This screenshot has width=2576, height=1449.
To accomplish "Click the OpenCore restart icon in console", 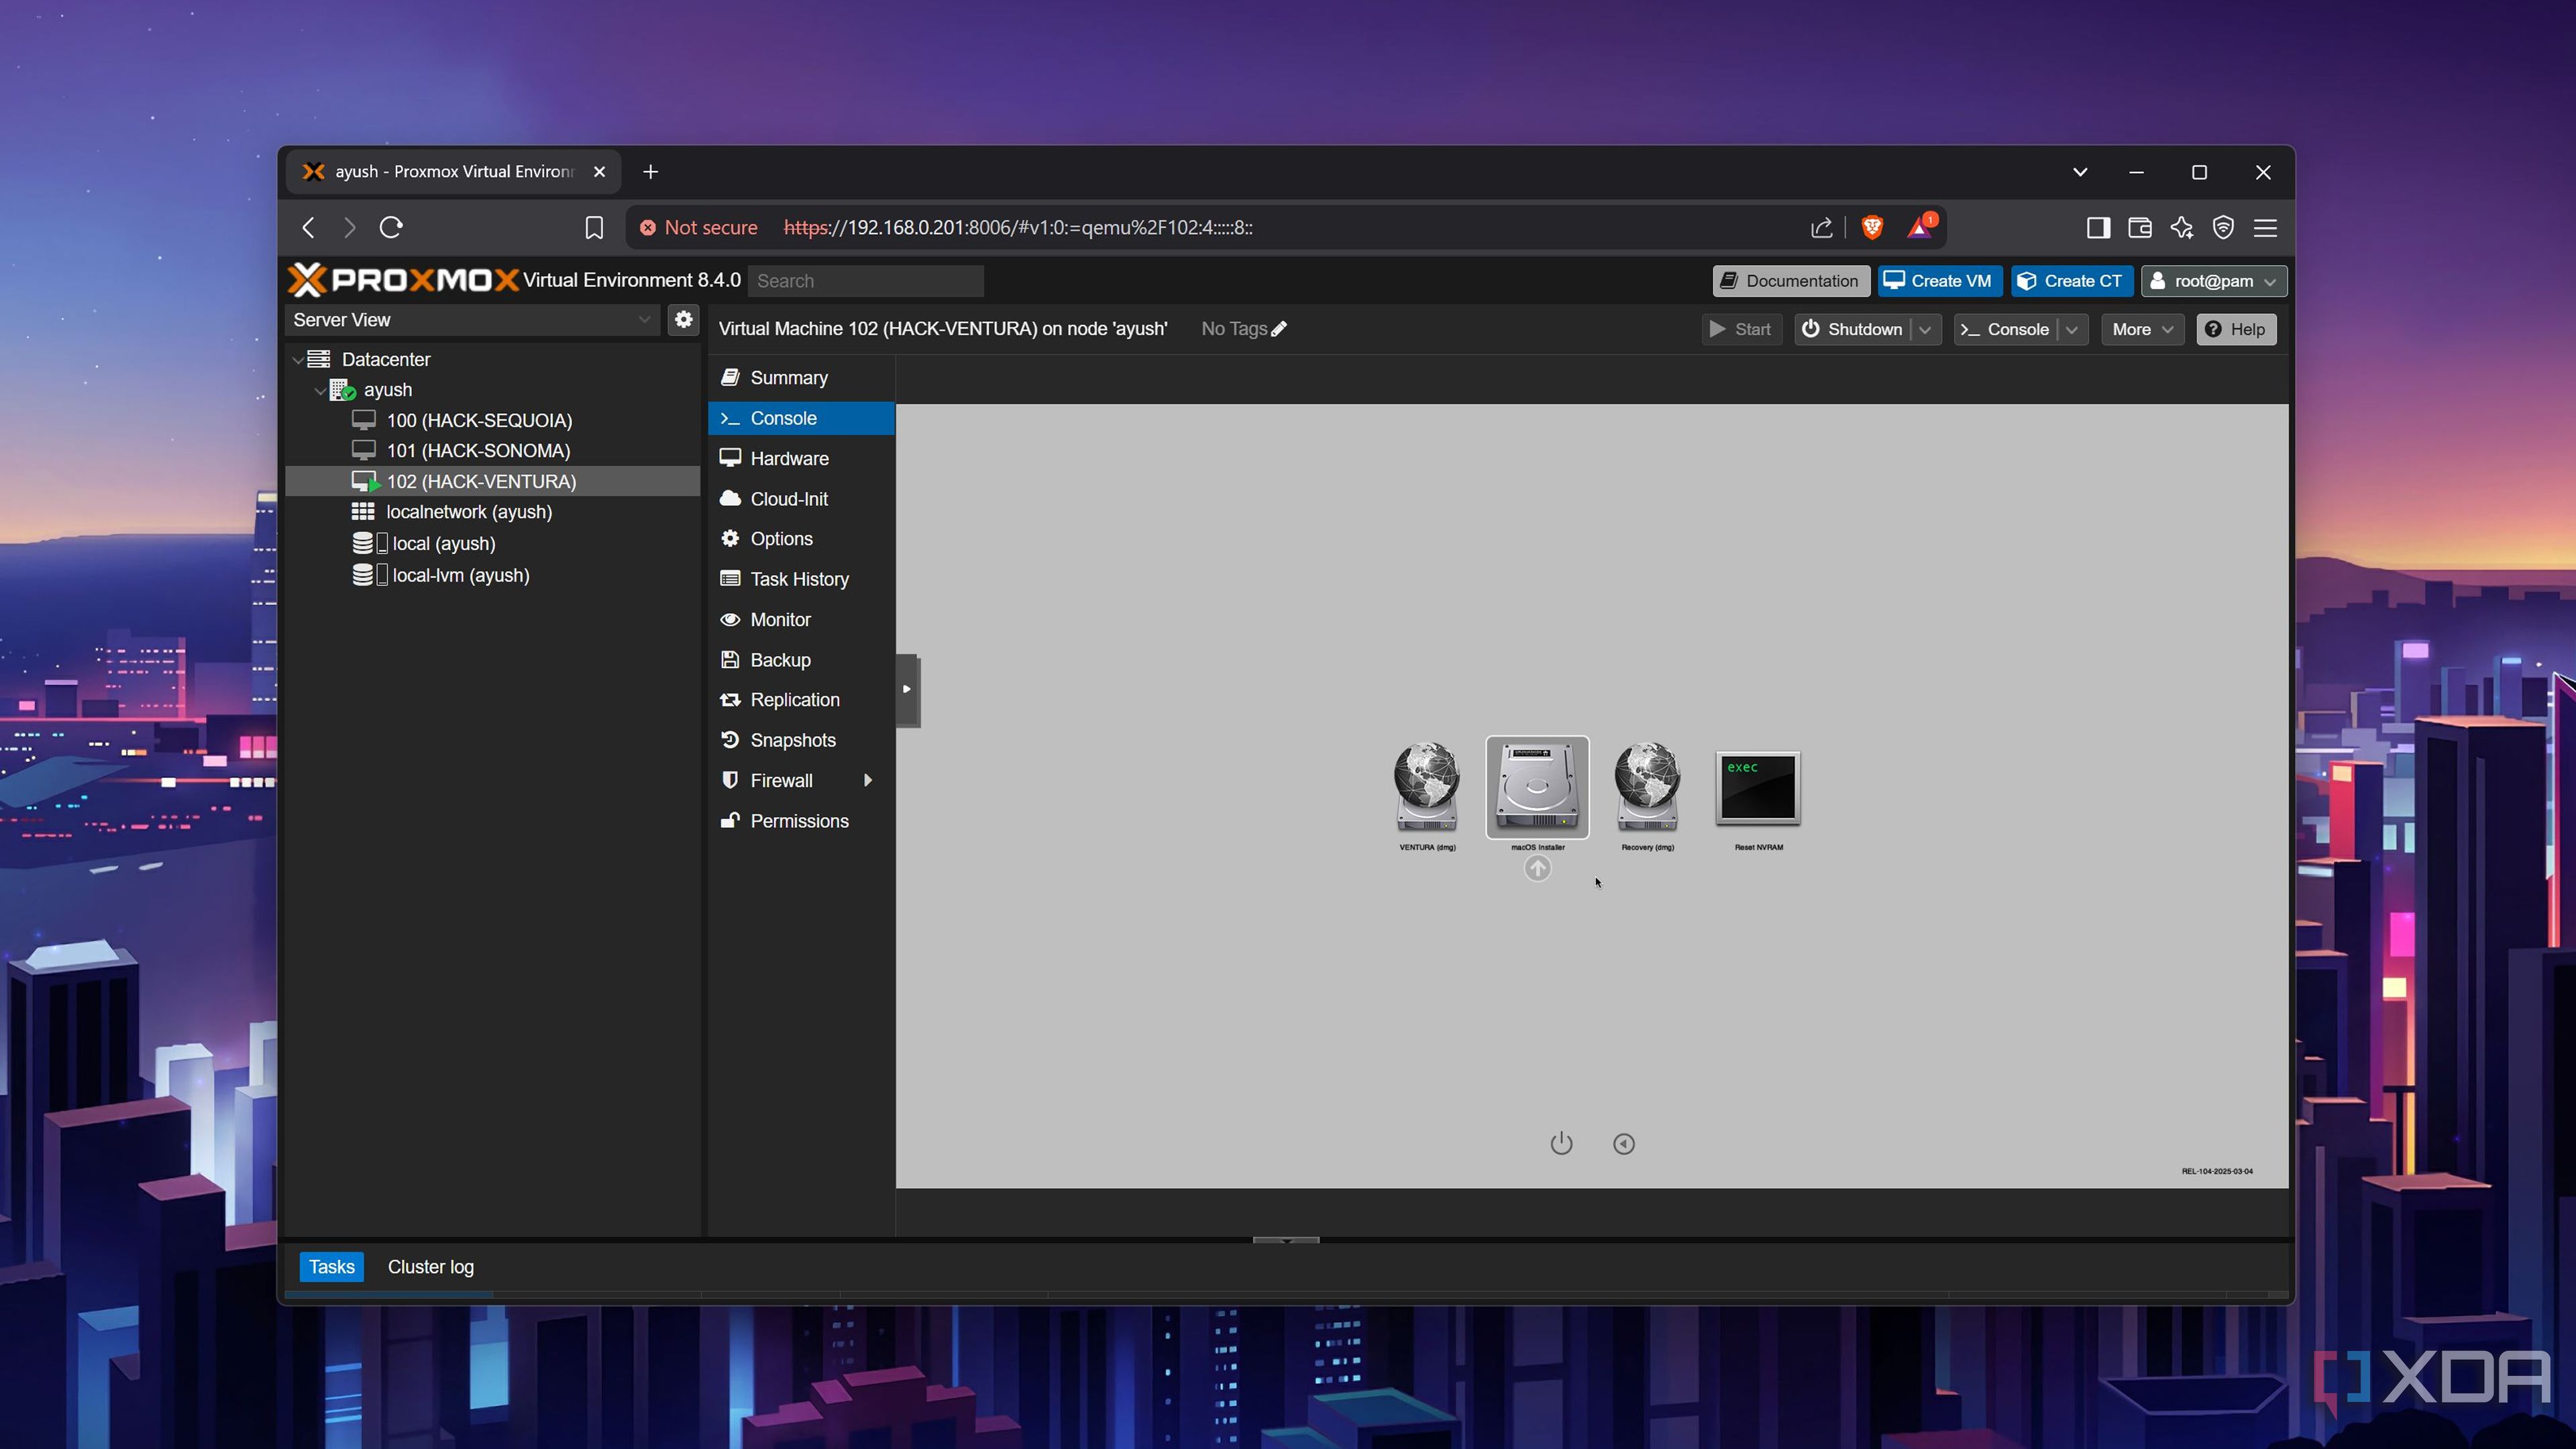I will [x=1624, y=1143].
